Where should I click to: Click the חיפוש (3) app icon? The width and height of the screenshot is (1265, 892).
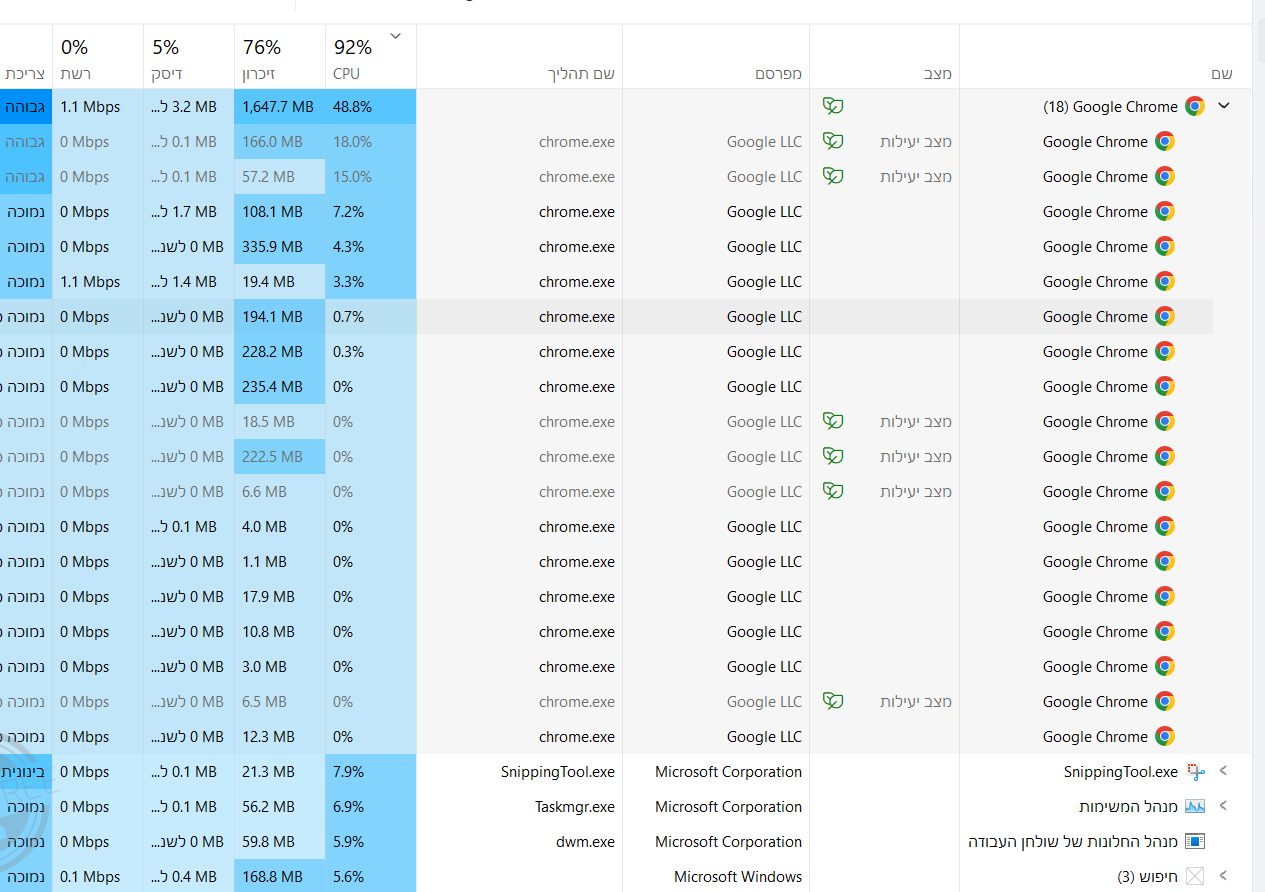(x=1195, y=876)
